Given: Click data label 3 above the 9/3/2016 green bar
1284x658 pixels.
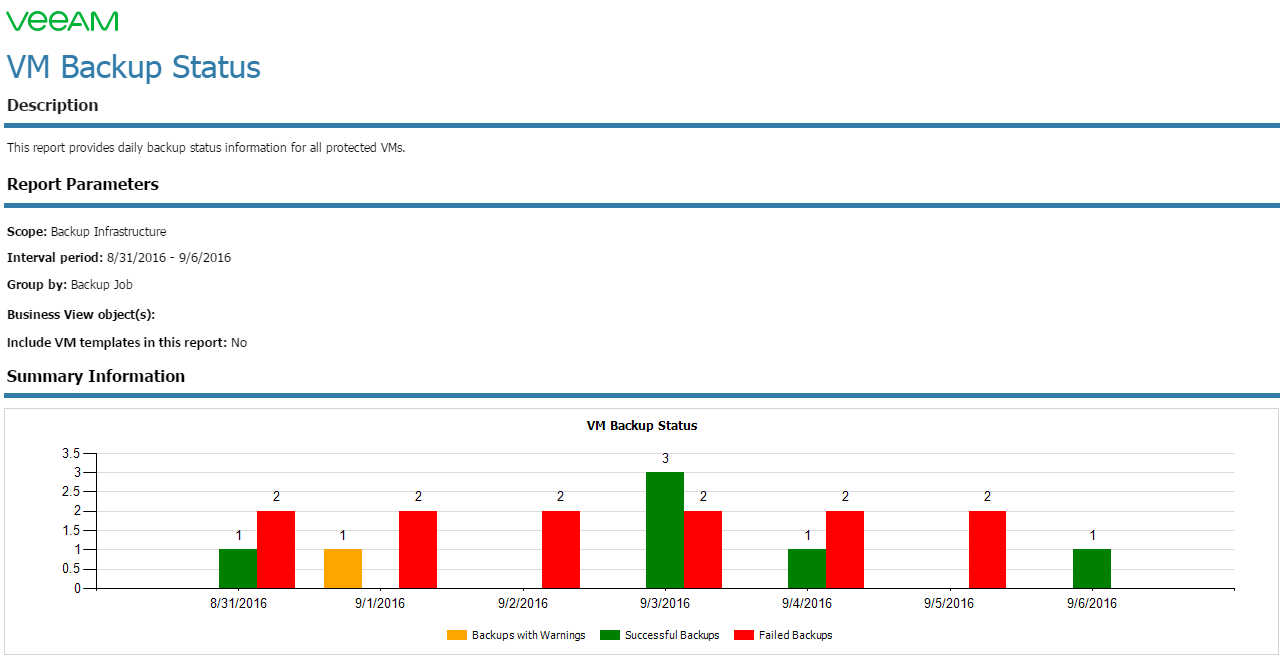Looking at the screenshot, I should tap(665, 459).
